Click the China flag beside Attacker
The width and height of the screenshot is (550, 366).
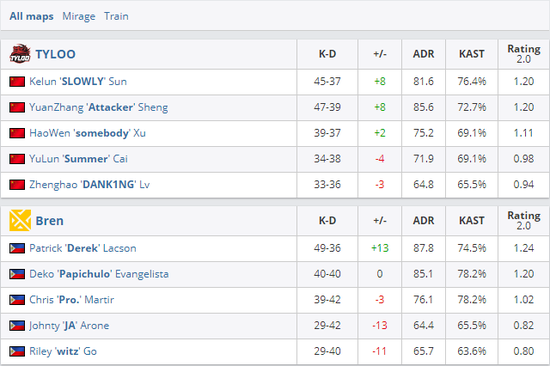pyautogui.click(x=17, y=107)
